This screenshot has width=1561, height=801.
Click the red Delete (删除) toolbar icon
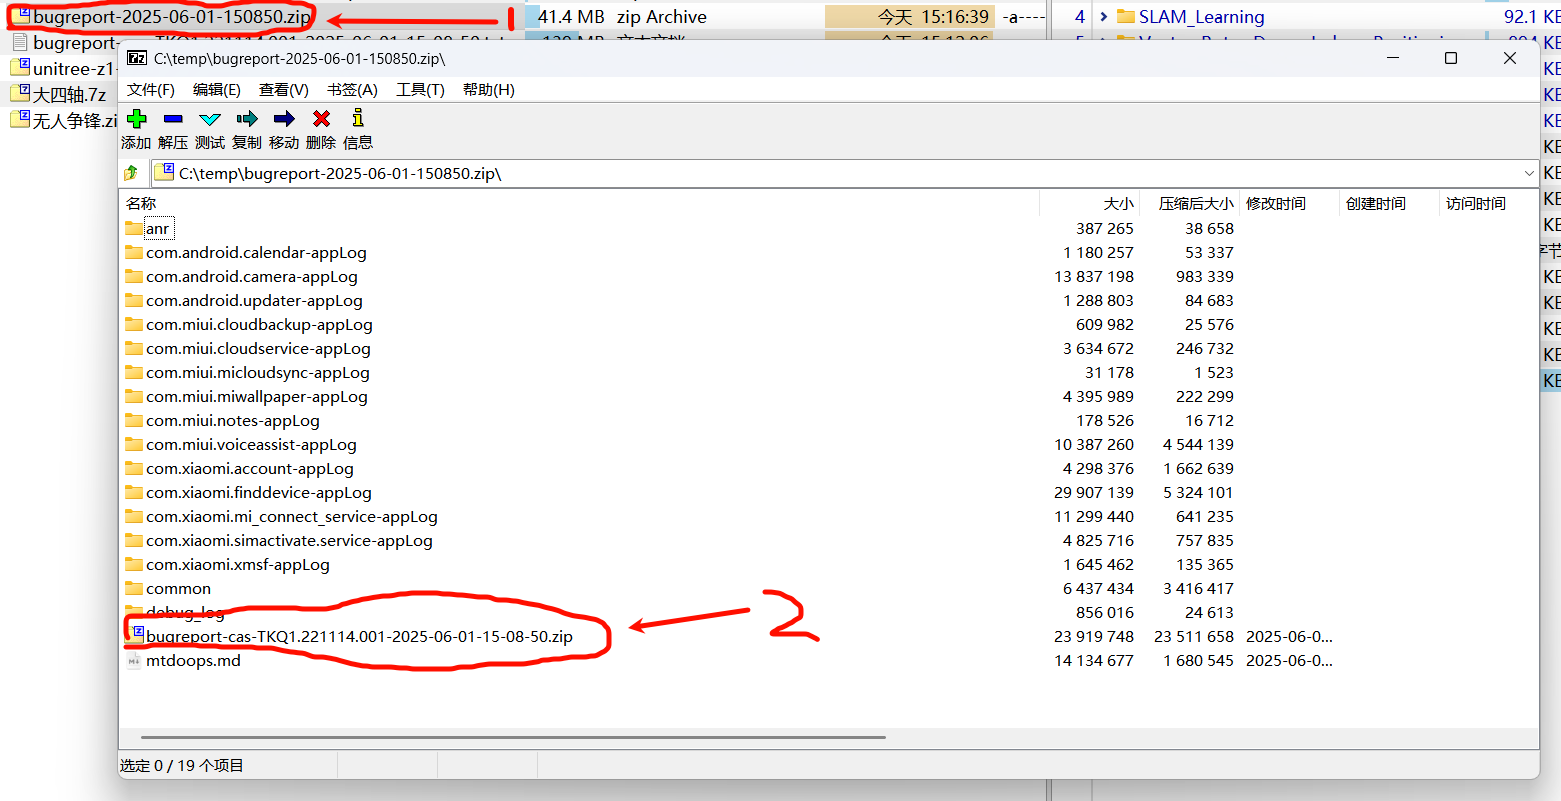321,119
